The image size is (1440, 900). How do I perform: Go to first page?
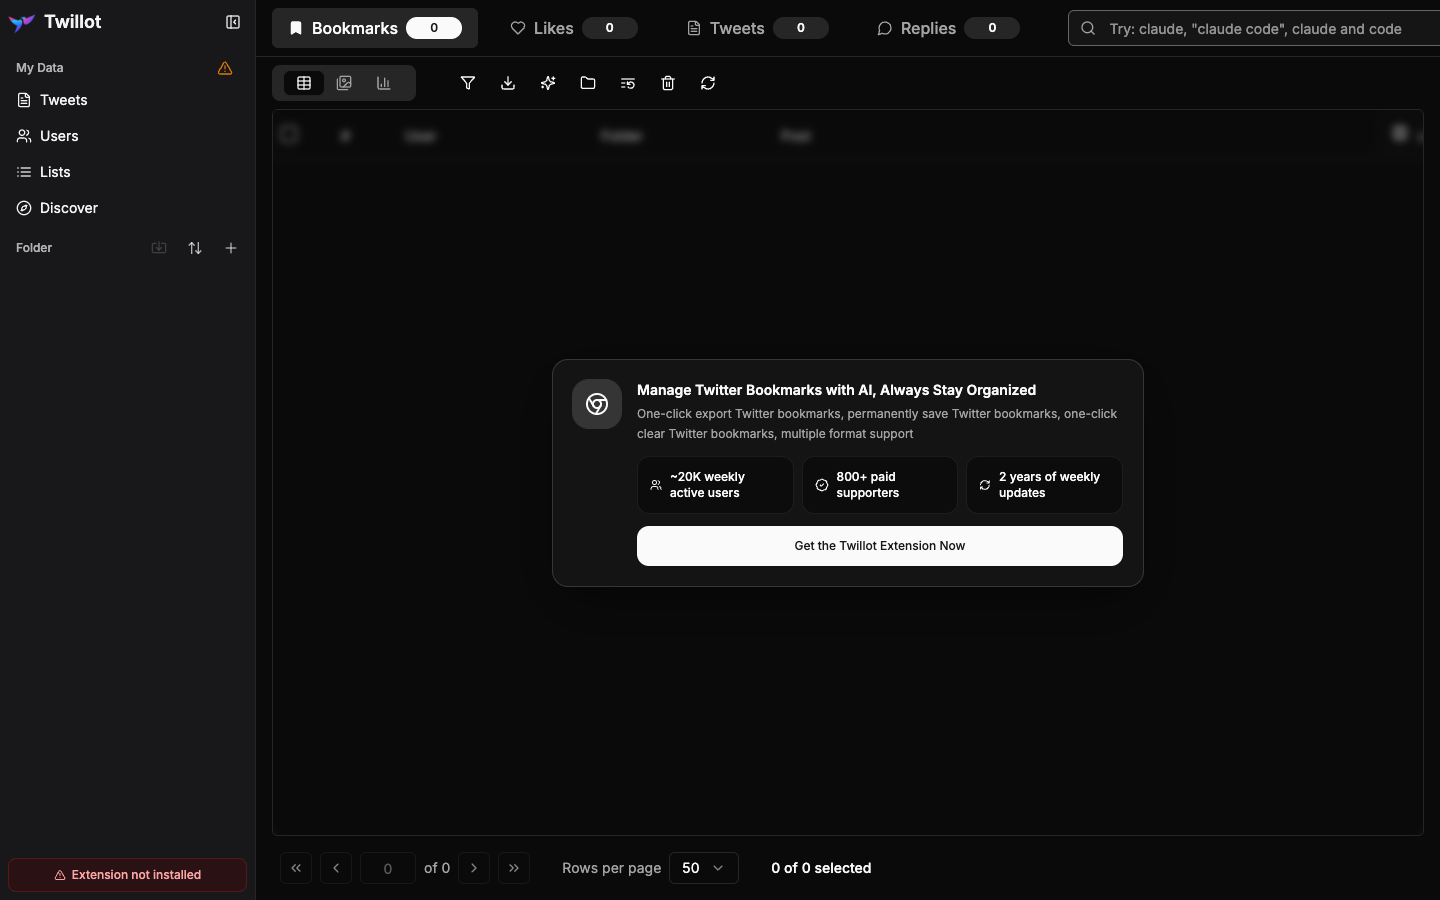[296, 868]
